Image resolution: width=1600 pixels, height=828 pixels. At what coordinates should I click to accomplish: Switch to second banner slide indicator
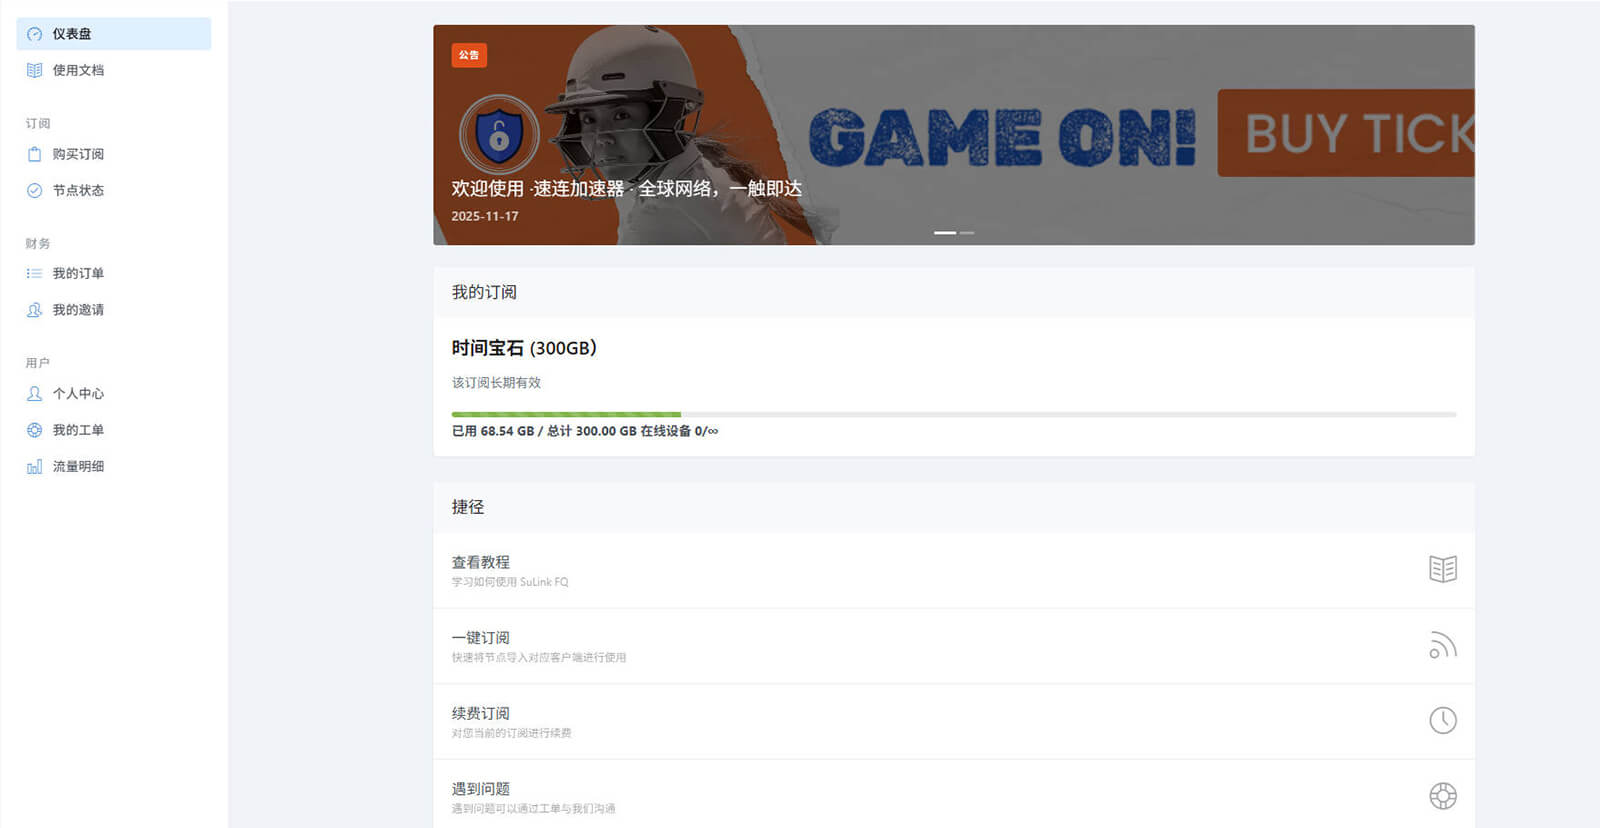(967, 233)
